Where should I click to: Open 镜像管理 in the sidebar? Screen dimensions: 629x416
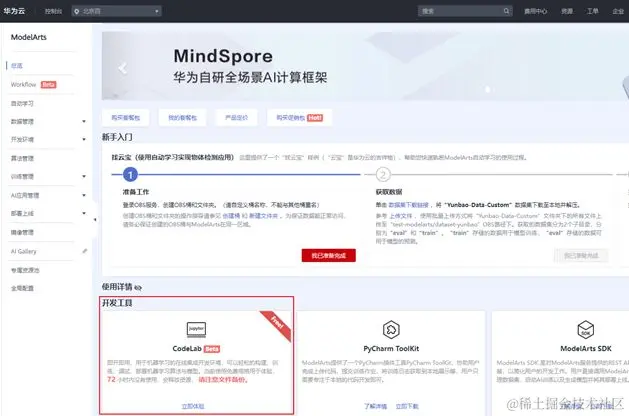22,232
